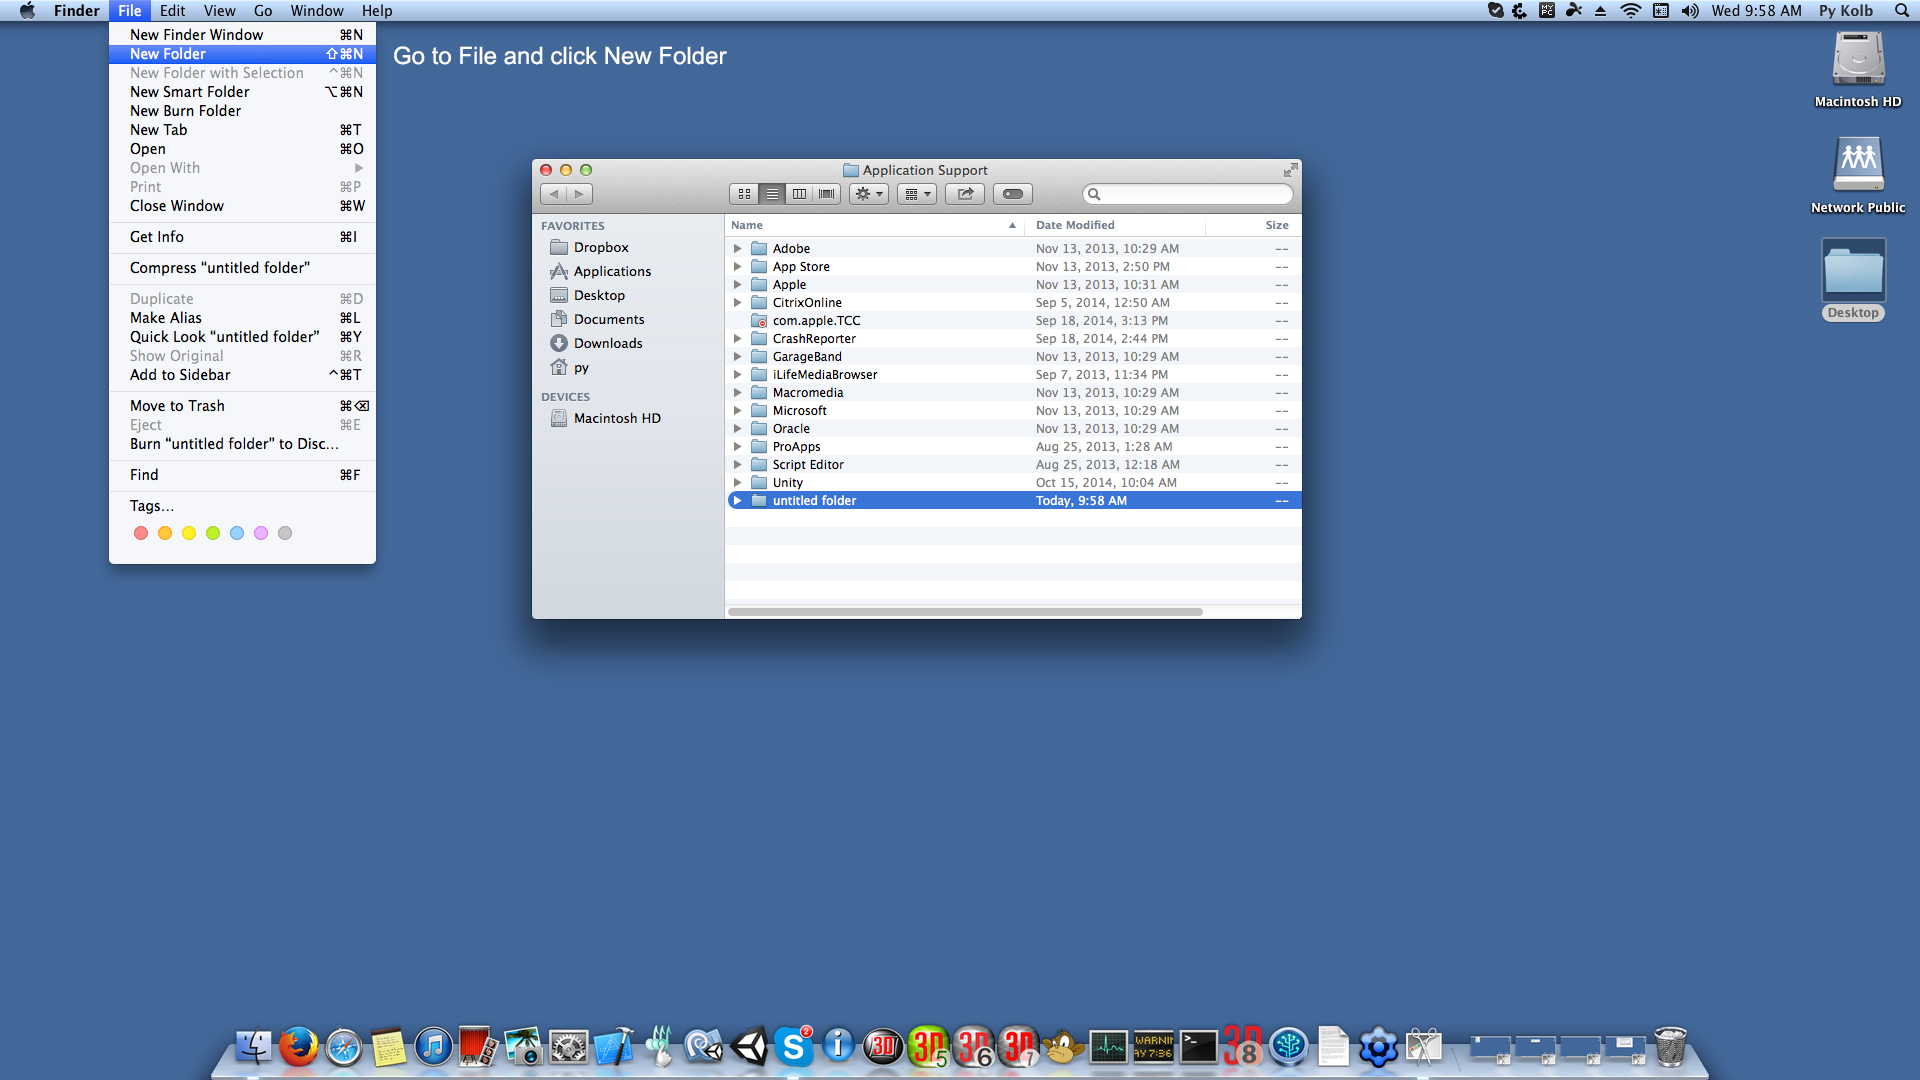The height and width of the screenshot is (1080, 1920).
Task: Select the Action gear menu icon
Action: (x=868, y=194)
